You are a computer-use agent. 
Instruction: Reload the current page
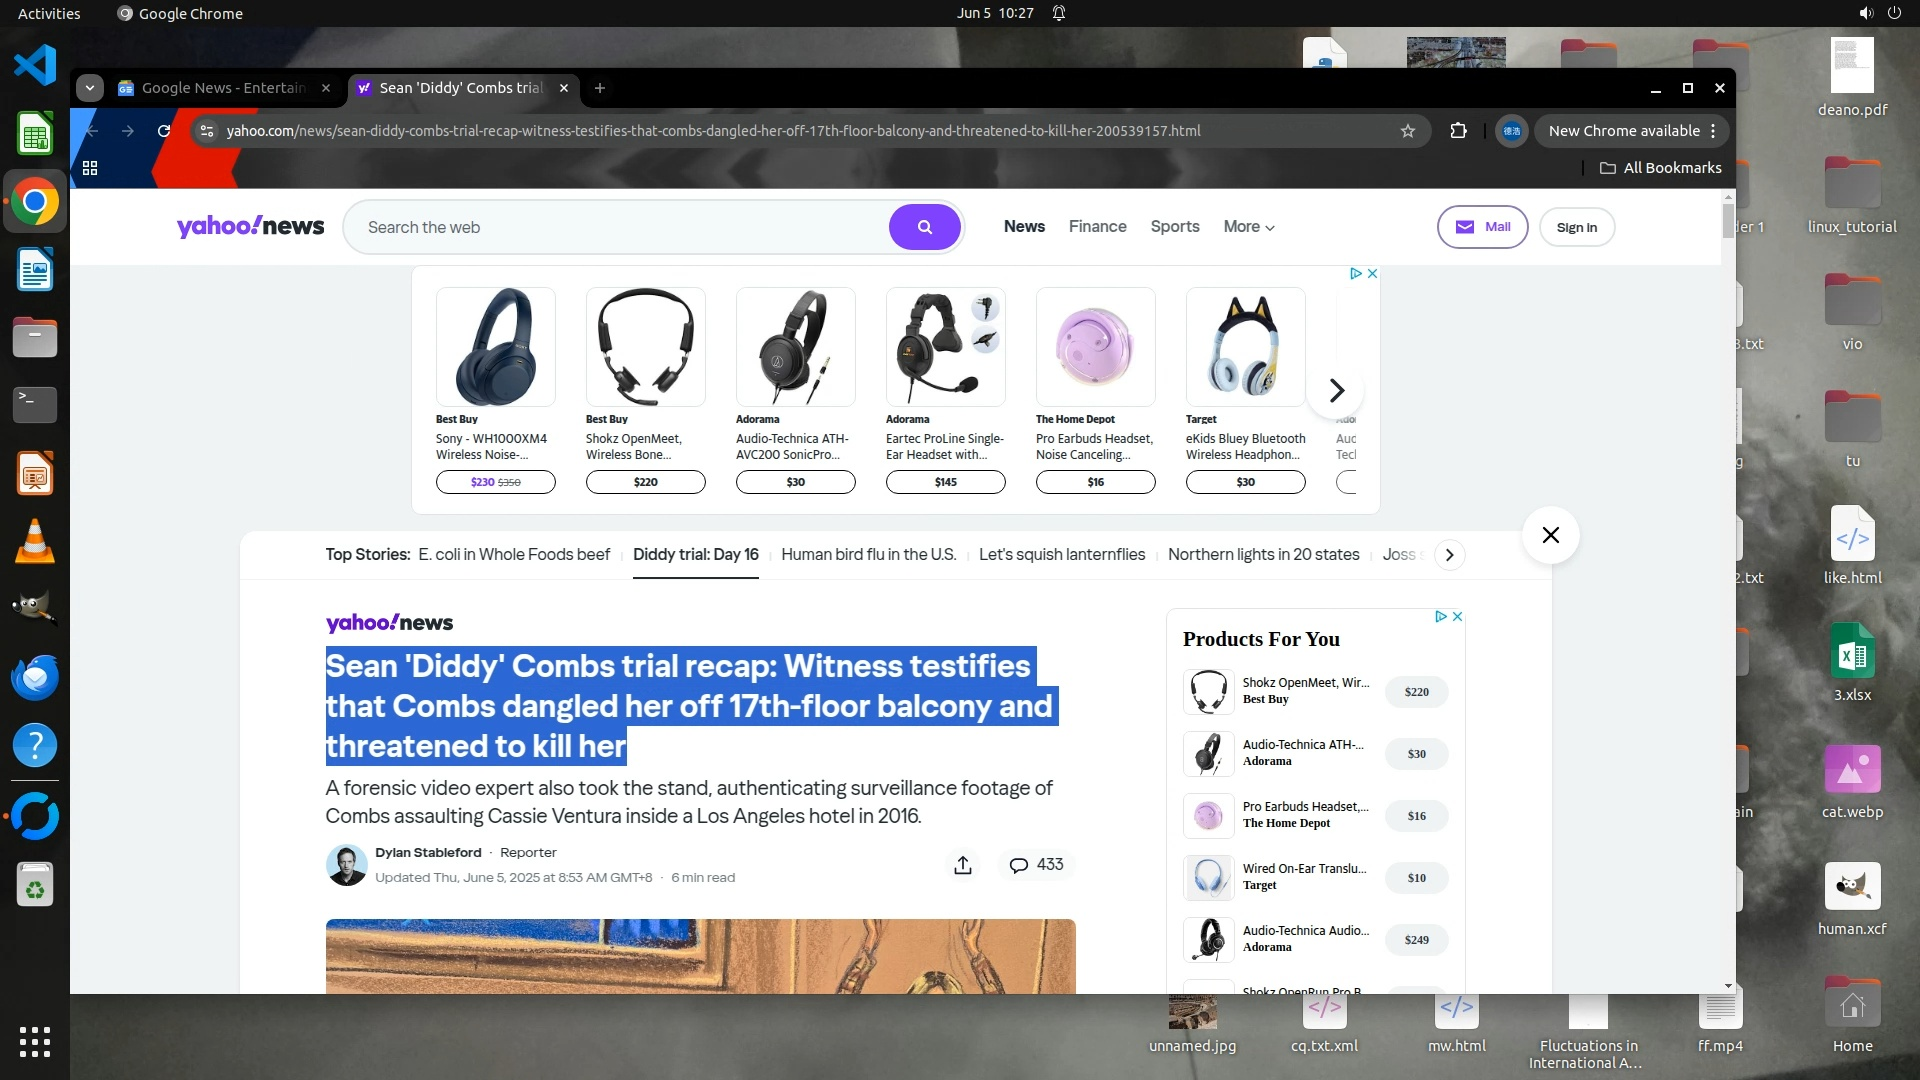164,131
